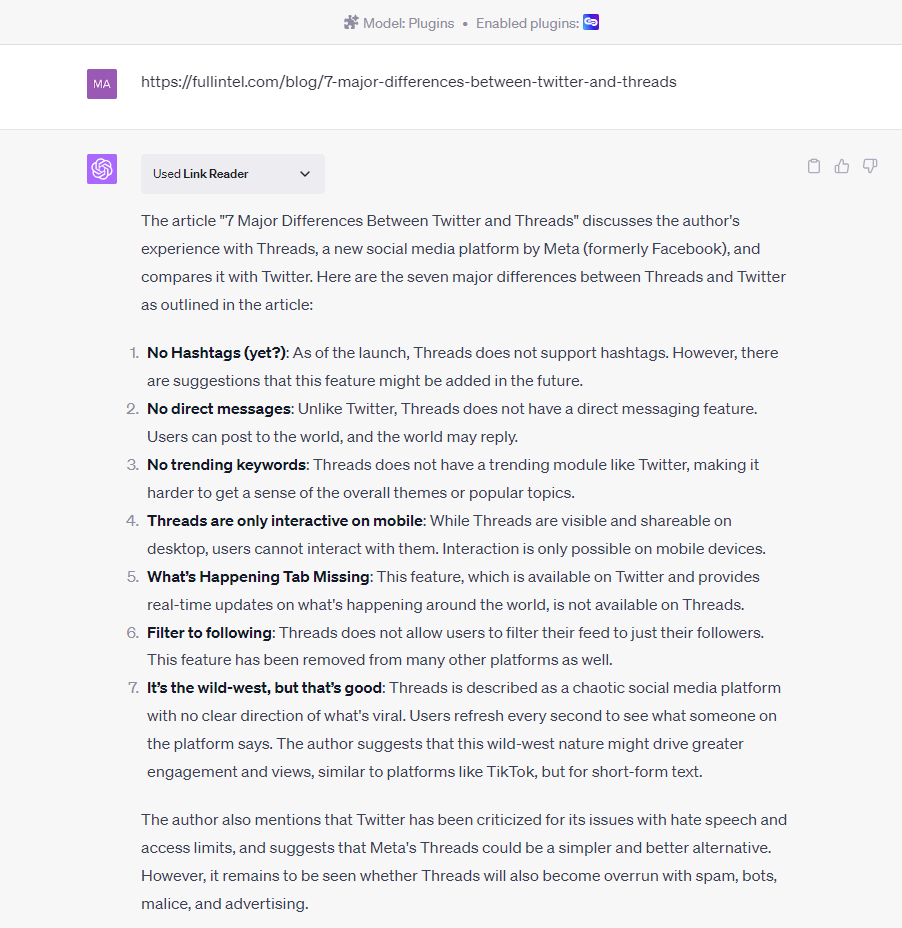Screen dimensions: 902x928
Task: Click the bold heading No direct messages
Action: [219, 409]
